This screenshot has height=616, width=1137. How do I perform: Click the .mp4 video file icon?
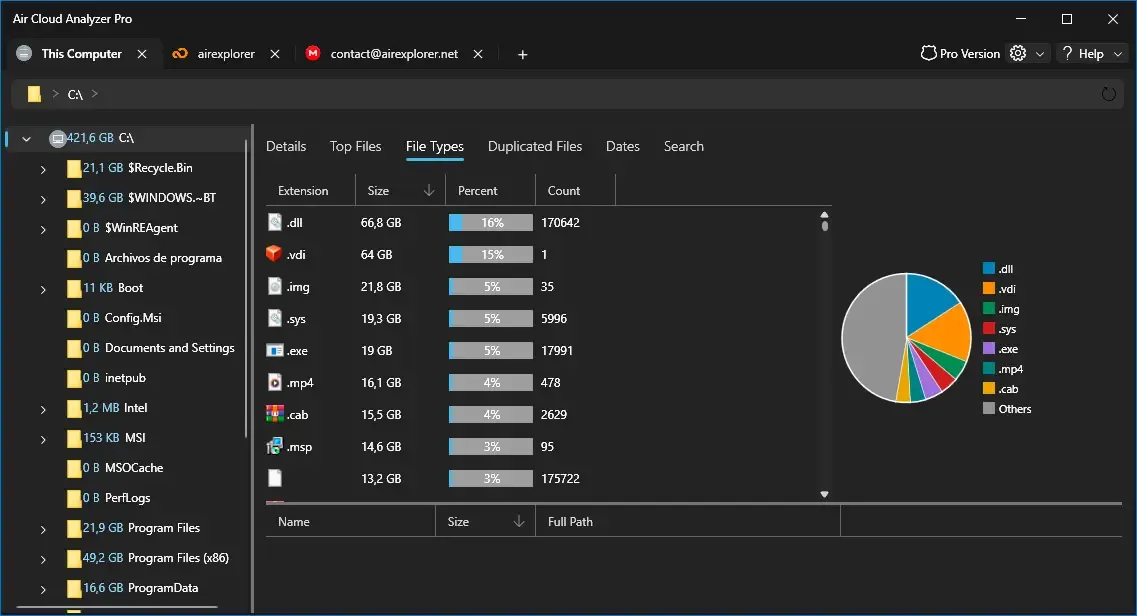click(275, 382)
